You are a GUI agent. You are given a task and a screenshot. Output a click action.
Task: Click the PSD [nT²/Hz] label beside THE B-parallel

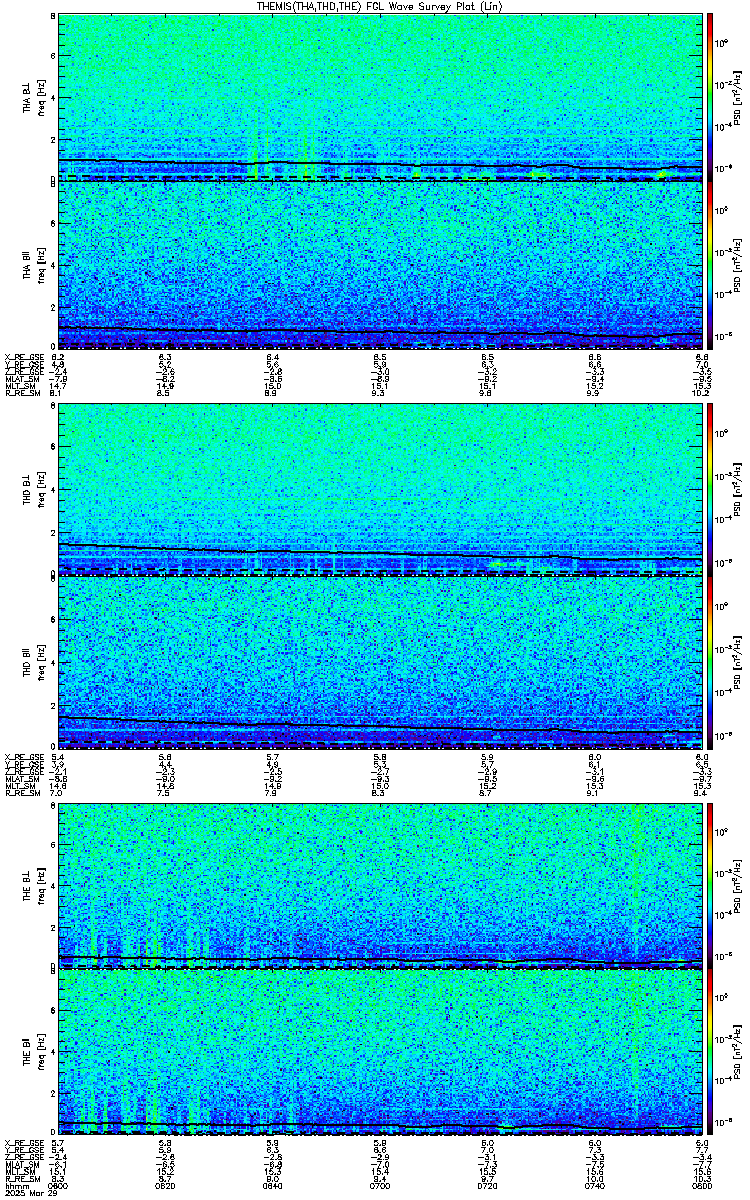(x=737, y=1052)
